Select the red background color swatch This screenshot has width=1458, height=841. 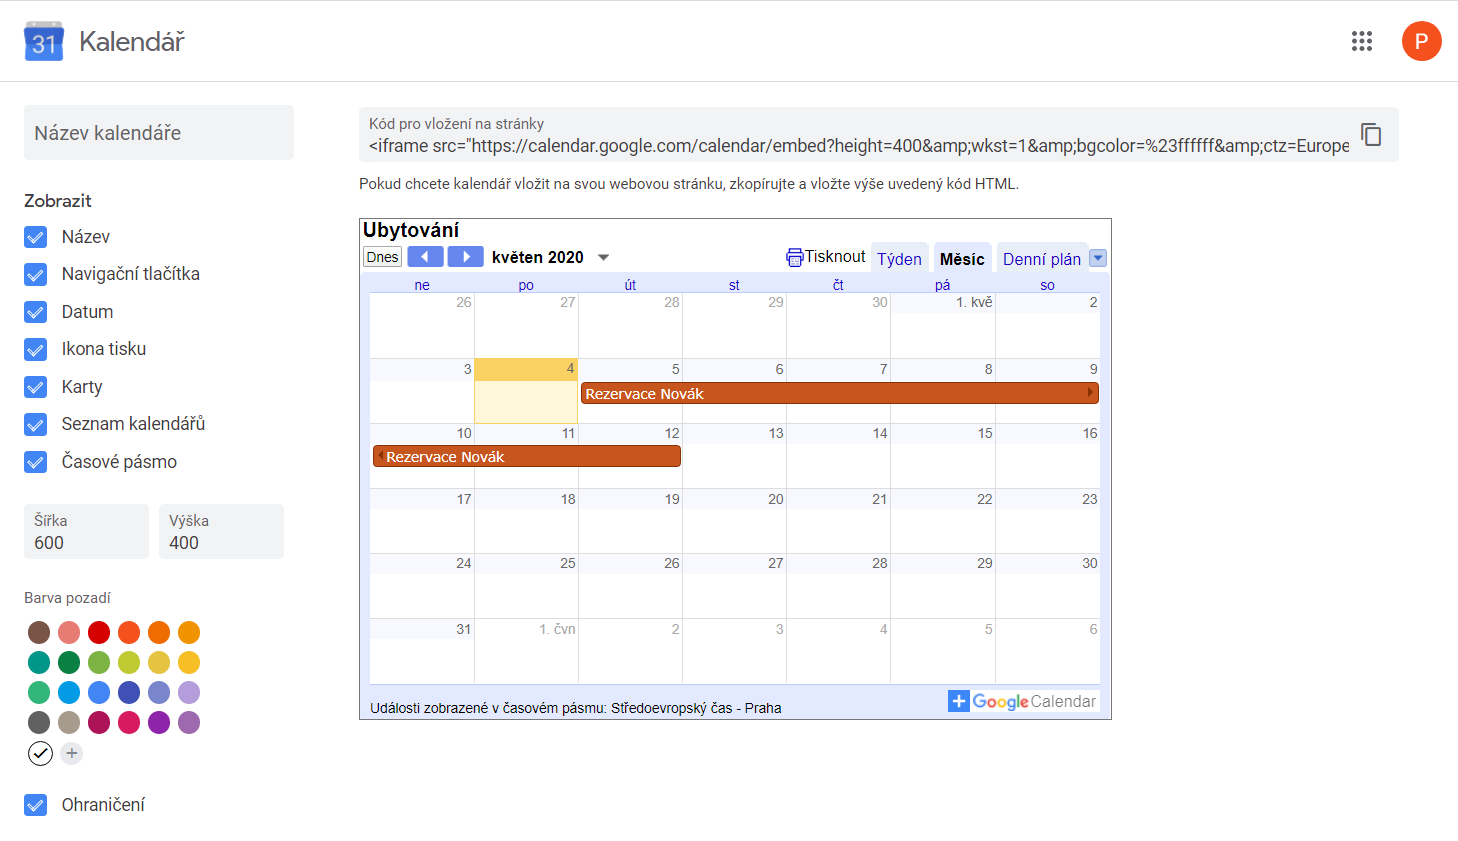click(x=99, y=632)
